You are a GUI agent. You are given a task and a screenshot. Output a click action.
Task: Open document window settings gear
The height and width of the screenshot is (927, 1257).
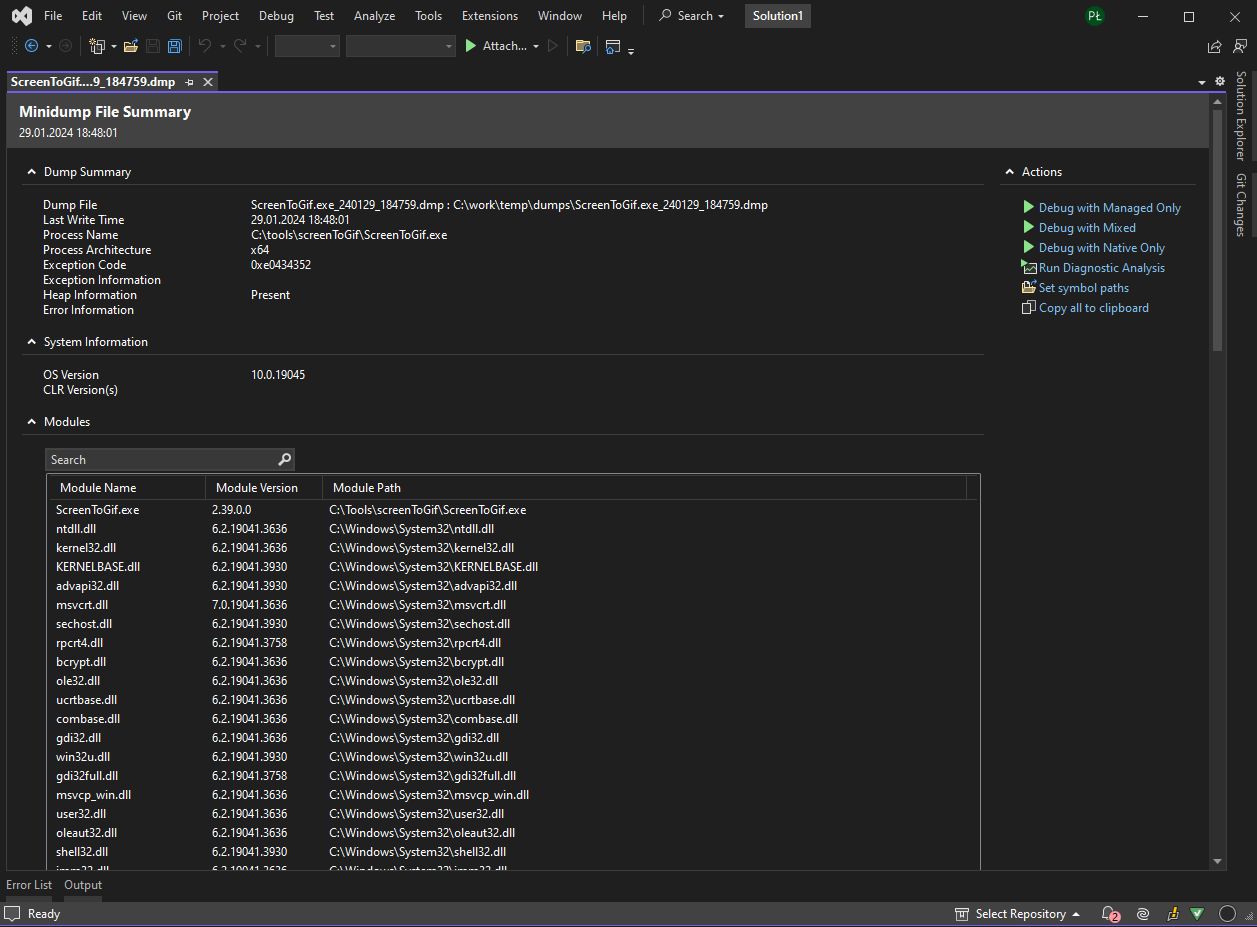pos(1220,82)
